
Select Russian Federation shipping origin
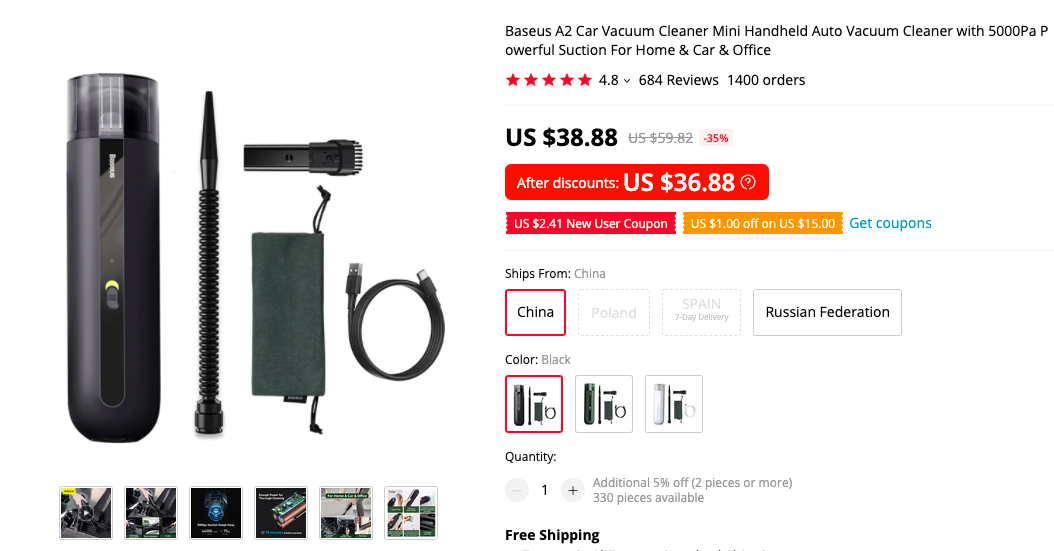(827, 312)
